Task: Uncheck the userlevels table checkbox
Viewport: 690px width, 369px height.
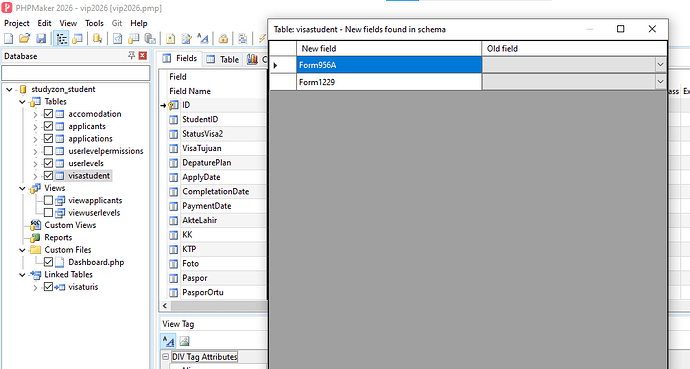Action: point(48,163)
